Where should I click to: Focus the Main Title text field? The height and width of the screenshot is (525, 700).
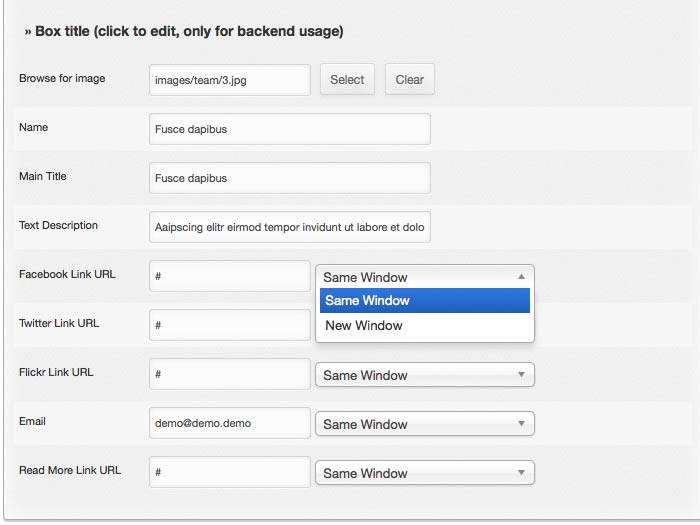pyautogui.click(x=289, y=178)
